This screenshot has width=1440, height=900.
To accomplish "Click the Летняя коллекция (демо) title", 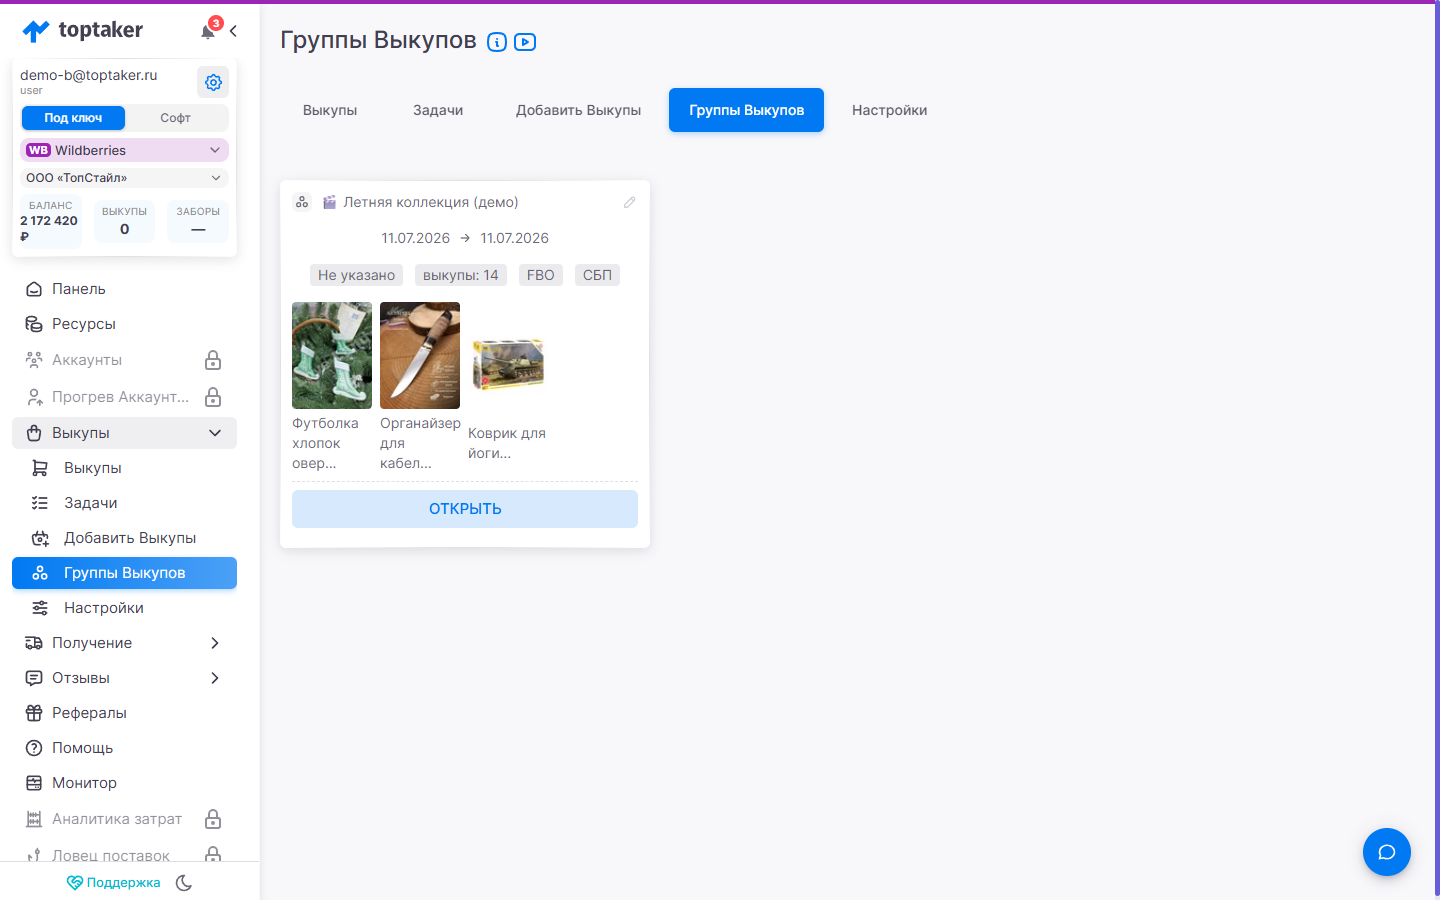I will pos(431,202).
